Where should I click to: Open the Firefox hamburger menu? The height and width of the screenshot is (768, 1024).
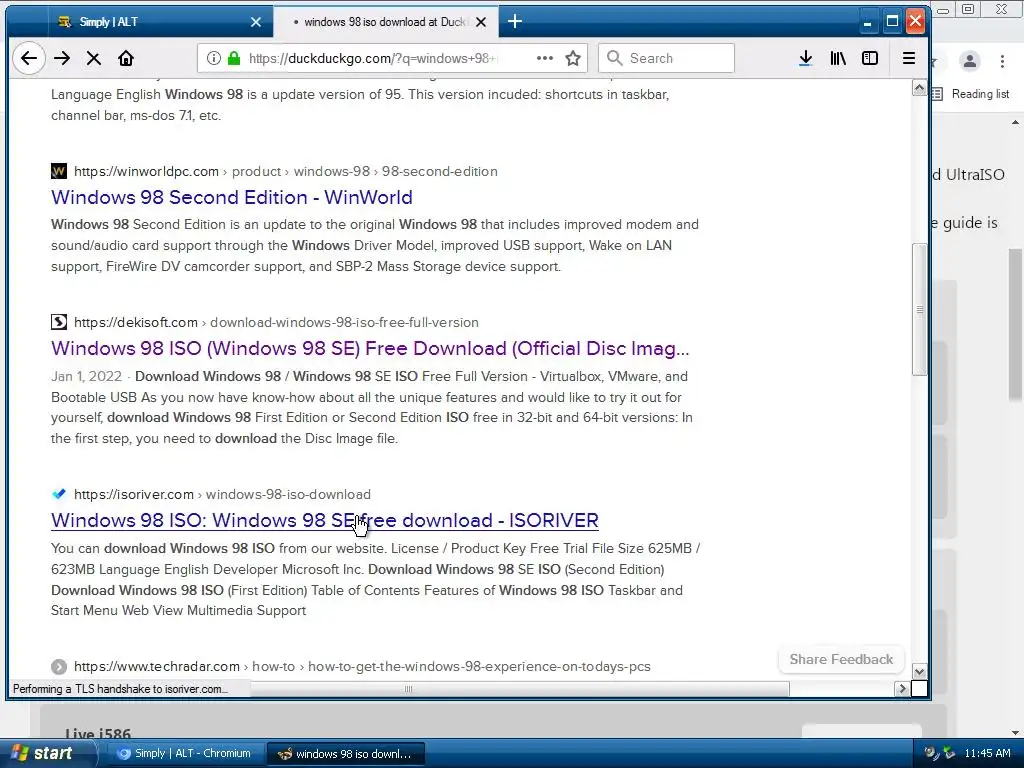coord(908,58)
